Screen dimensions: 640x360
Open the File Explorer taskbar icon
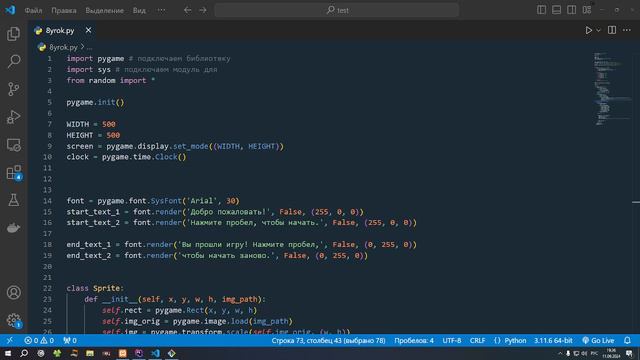(90, 353)
